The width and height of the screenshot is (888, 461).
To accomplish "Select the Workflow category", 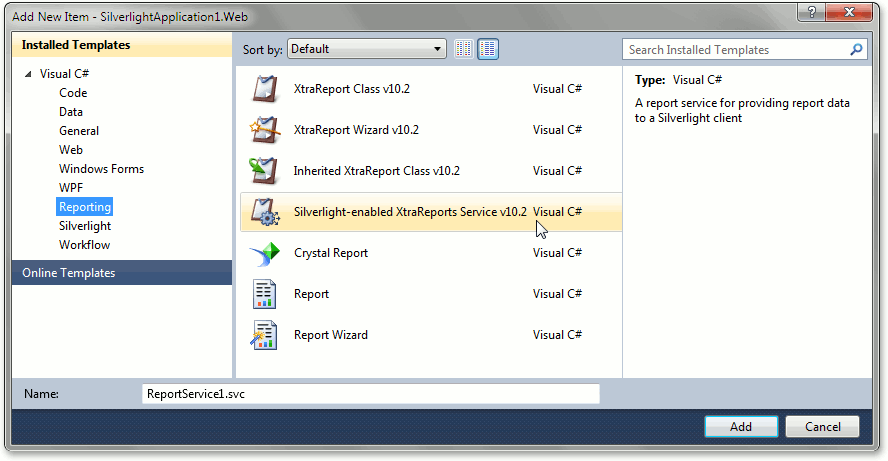I will coord(84,245).
